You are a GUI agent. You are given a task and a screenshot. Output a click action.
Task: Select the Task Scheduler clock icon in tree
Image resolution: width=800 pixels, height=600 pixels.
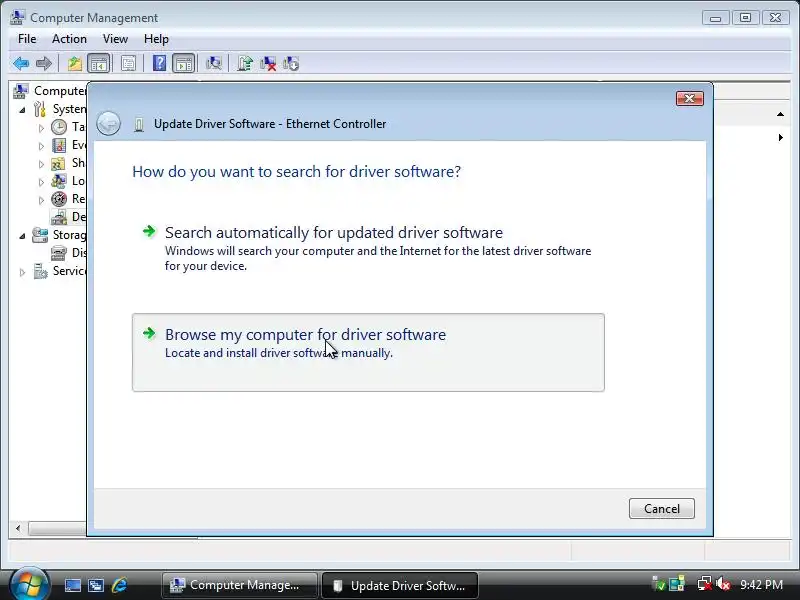point(59,127)
